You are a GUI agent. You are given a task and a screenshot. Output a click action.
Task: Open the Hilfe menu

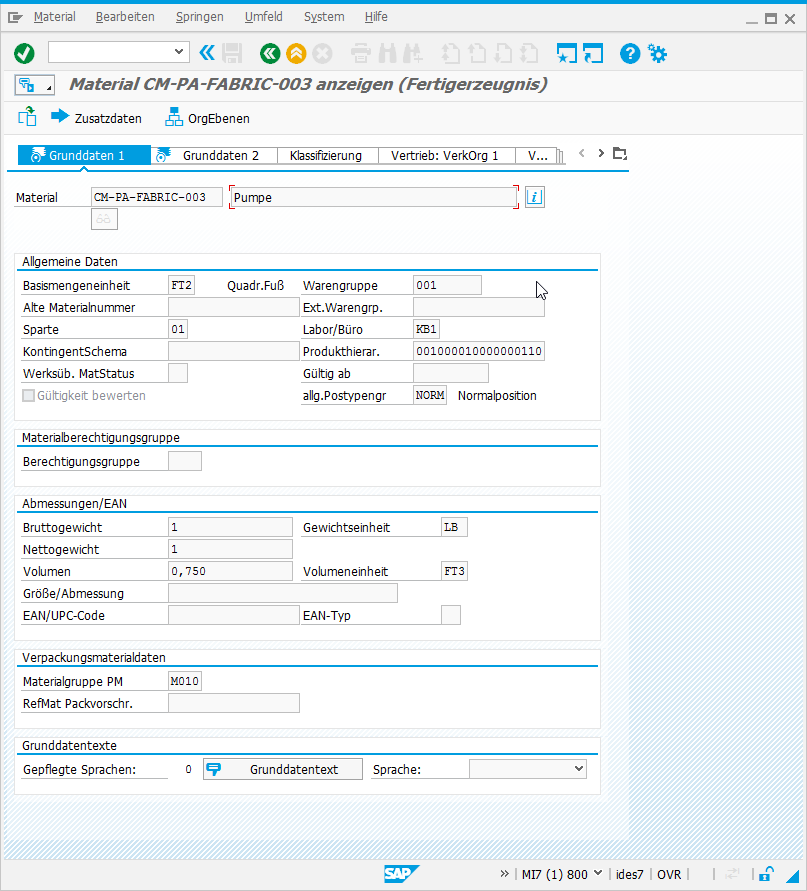tap(376, 17)
